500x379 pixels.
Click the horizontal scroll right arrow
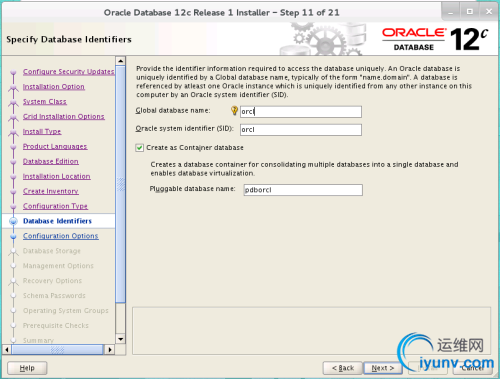pos(109,350)
